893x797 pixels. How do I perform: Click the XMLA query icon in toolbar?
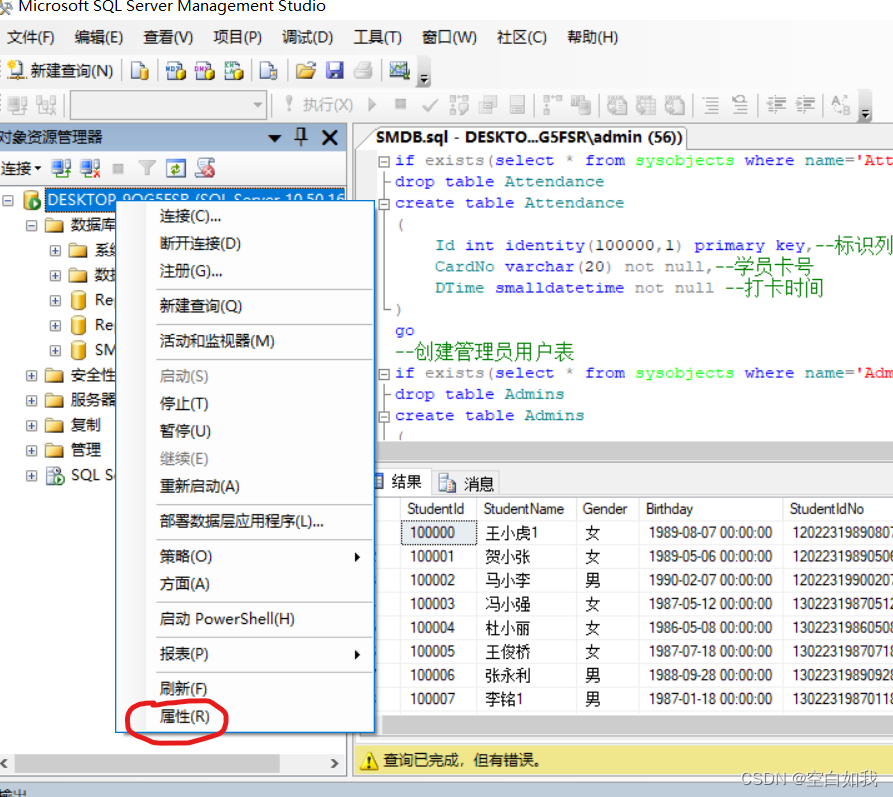(234, 71)
